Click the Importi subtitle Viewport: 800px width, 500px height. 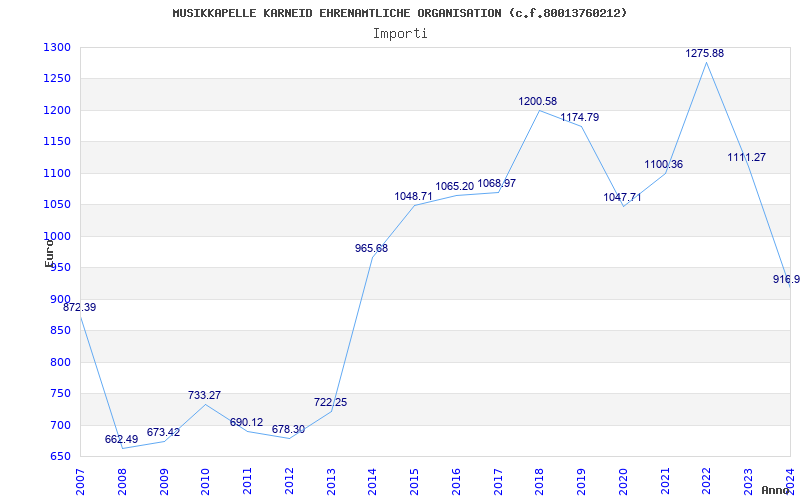[400, 34]
